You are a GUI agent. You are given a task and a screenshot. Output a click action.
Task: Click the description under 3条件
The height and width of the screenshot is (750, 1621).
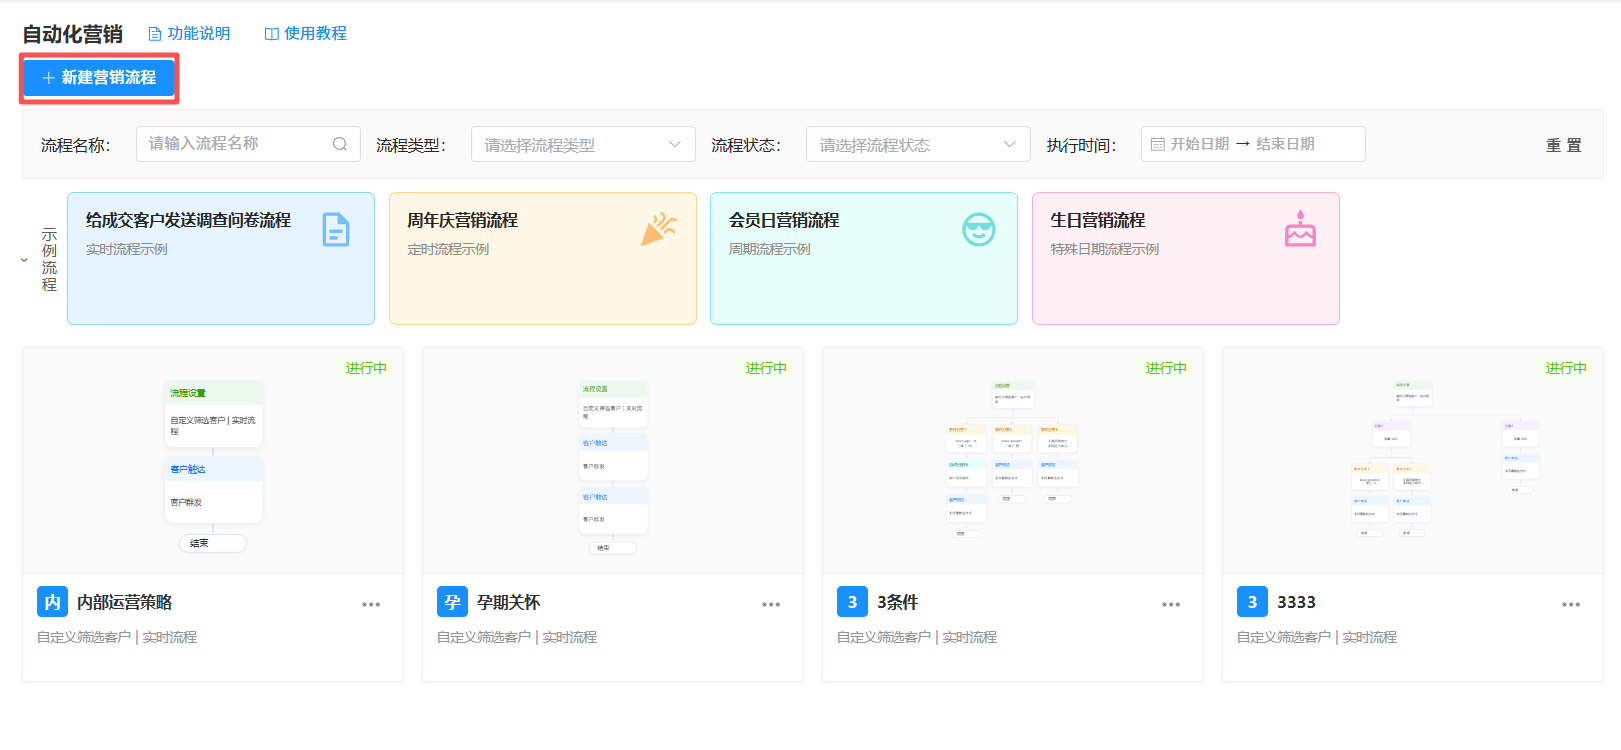[917, 637]
